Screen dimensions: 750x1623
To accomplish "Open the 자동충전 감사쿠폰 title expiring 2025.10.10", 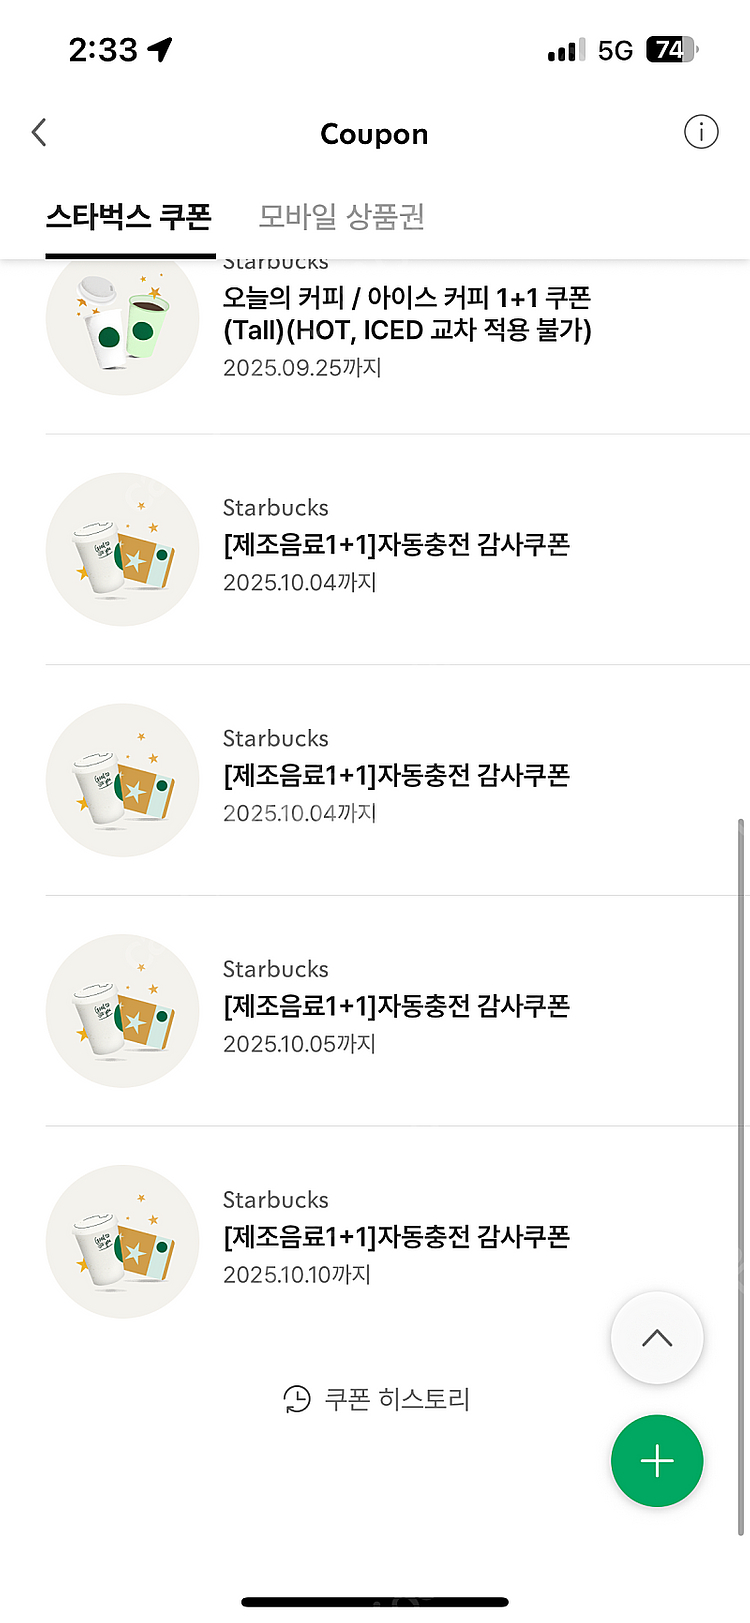I will (396, 1237).
